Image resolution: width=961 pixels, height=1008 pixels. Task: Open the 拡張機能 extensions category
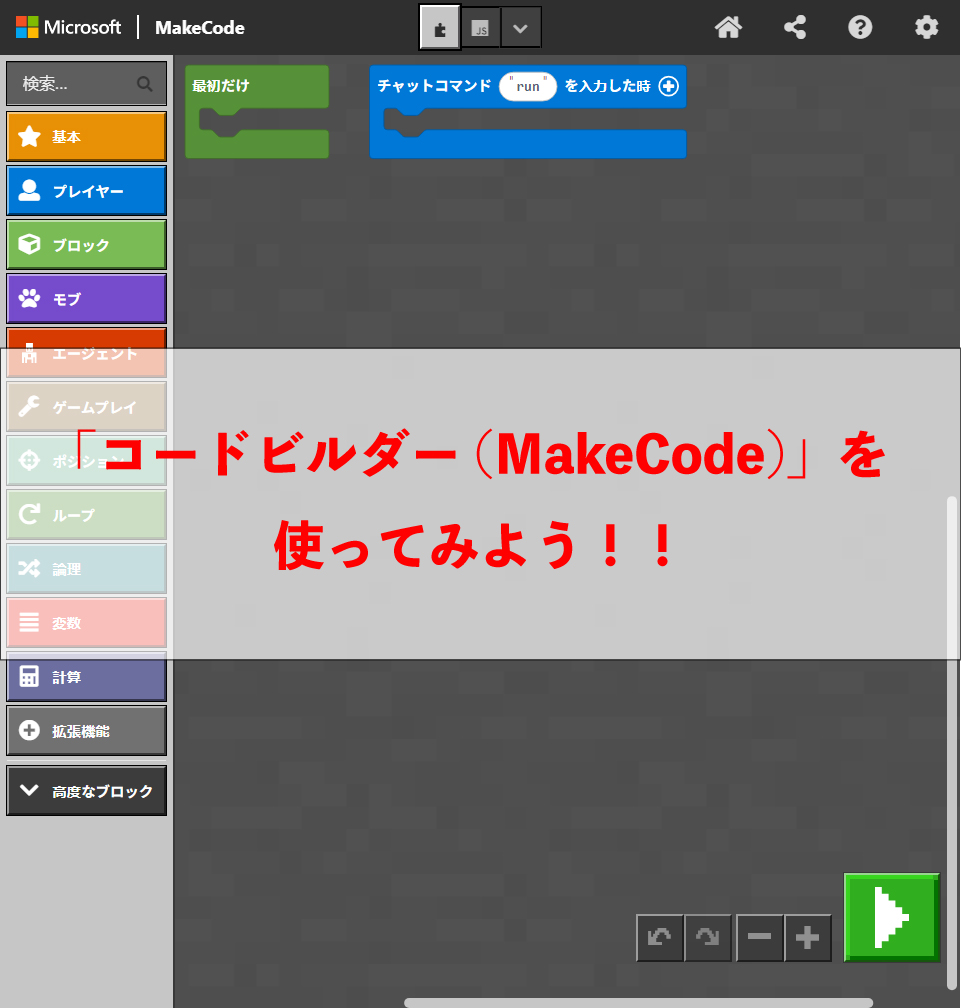coord(86,730)
